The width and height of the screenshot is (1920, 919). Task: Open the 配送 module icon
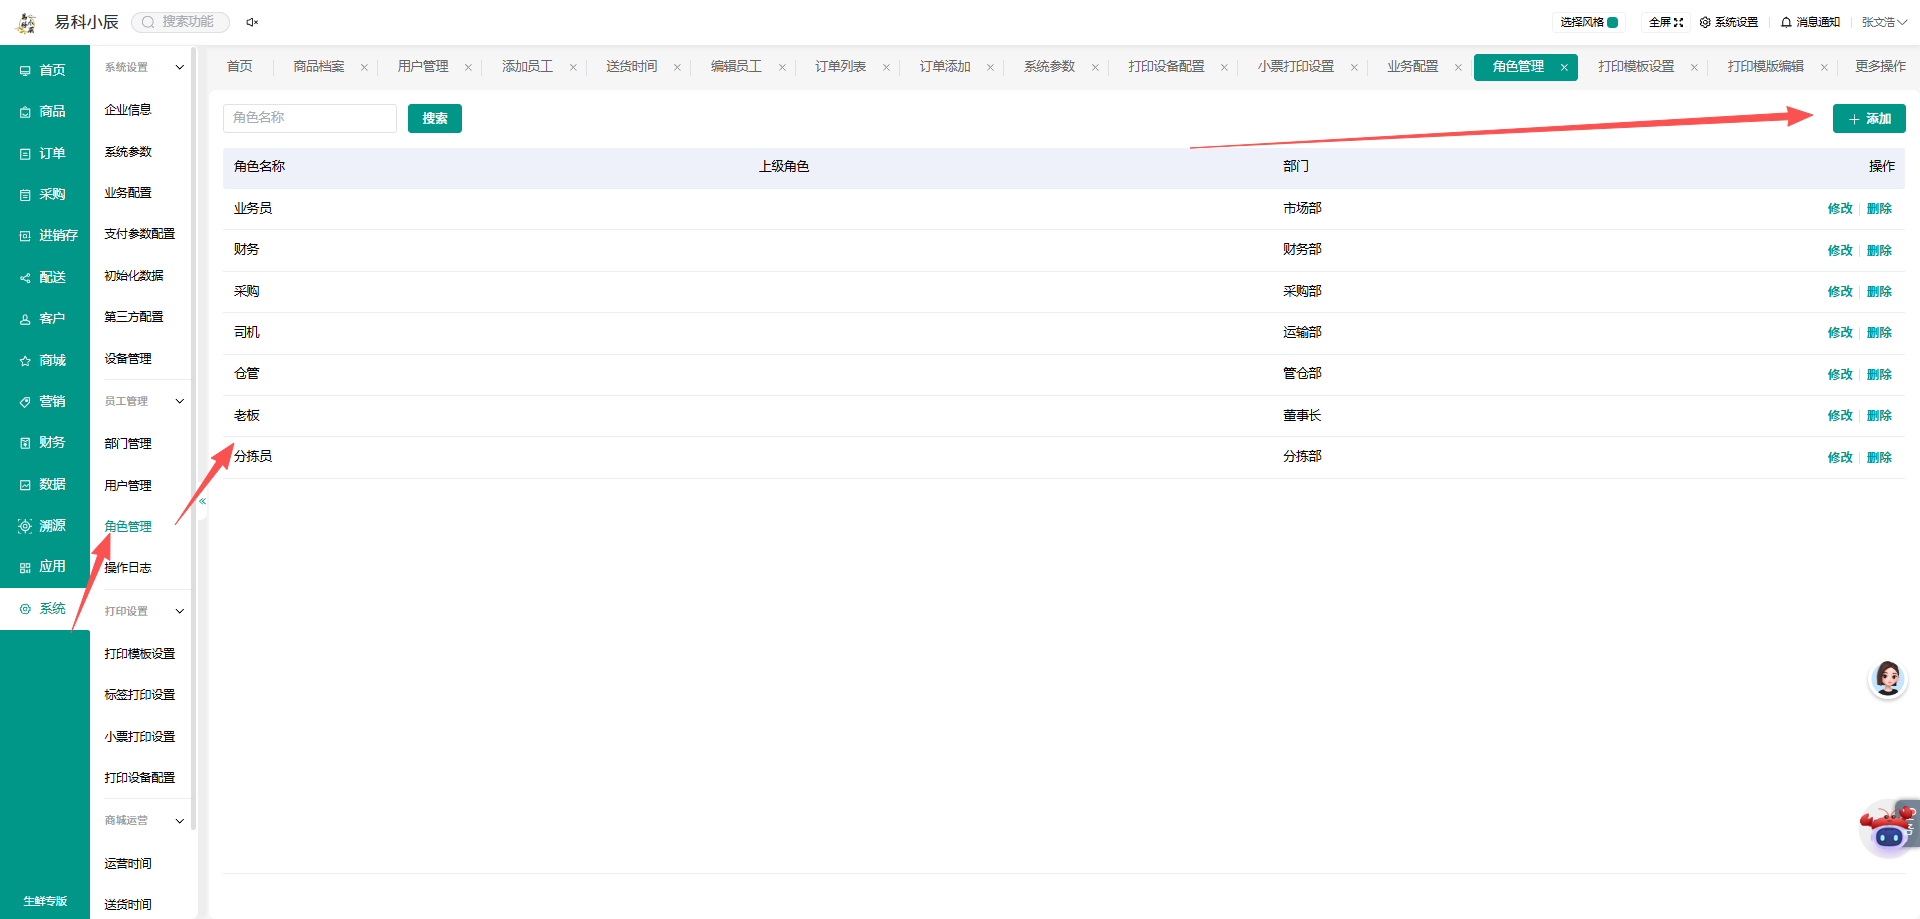(25, 278)
